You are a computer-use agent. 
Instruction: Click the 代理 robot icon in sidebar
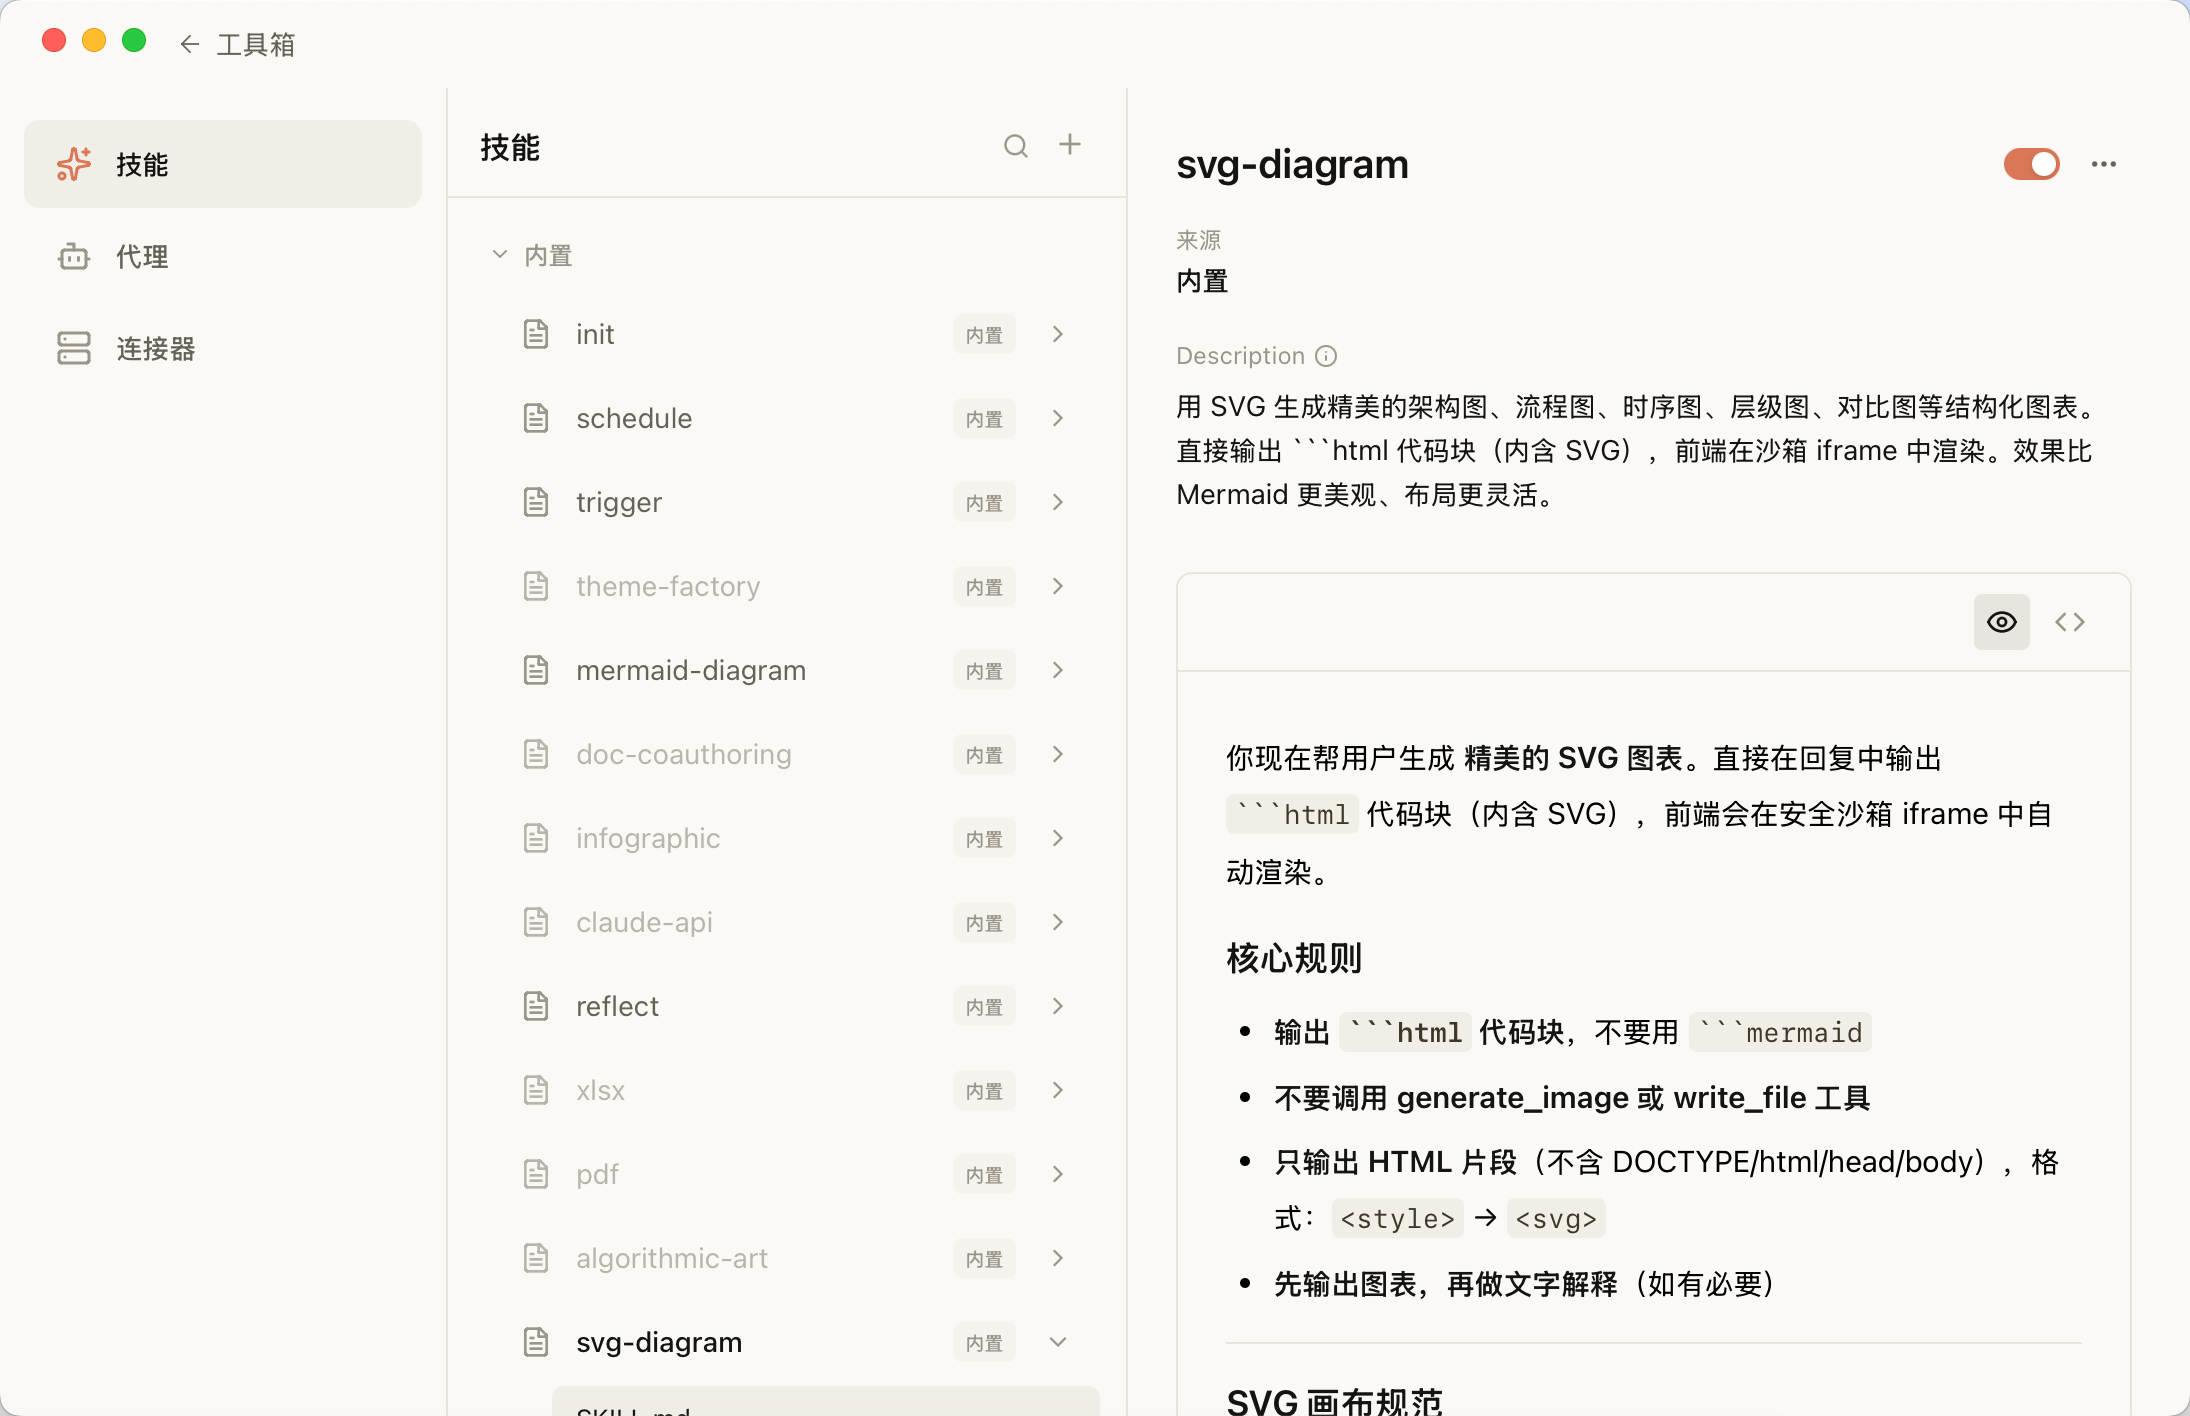(74, 256)
